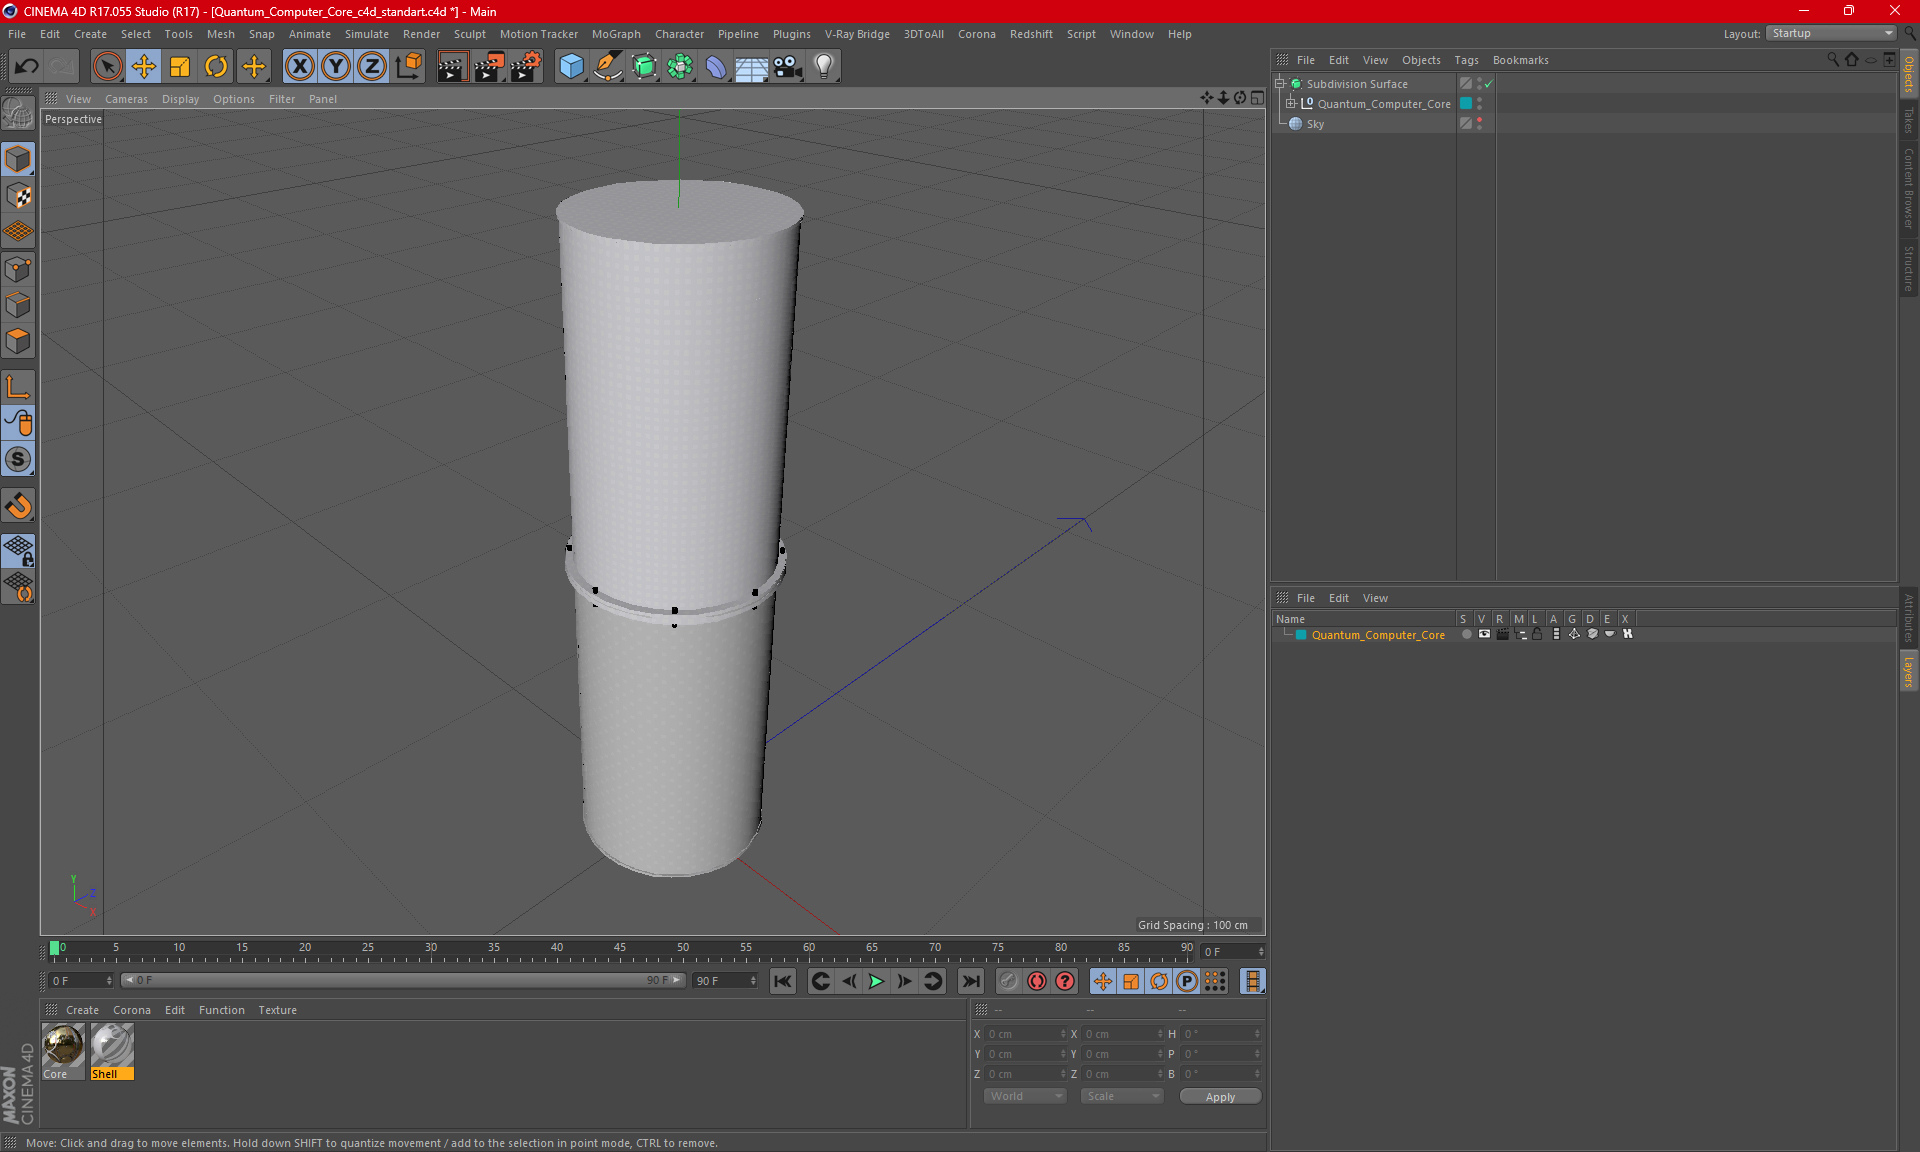
Task: Open the Layout Startup dropdown
Action: tap(1832, 33)
